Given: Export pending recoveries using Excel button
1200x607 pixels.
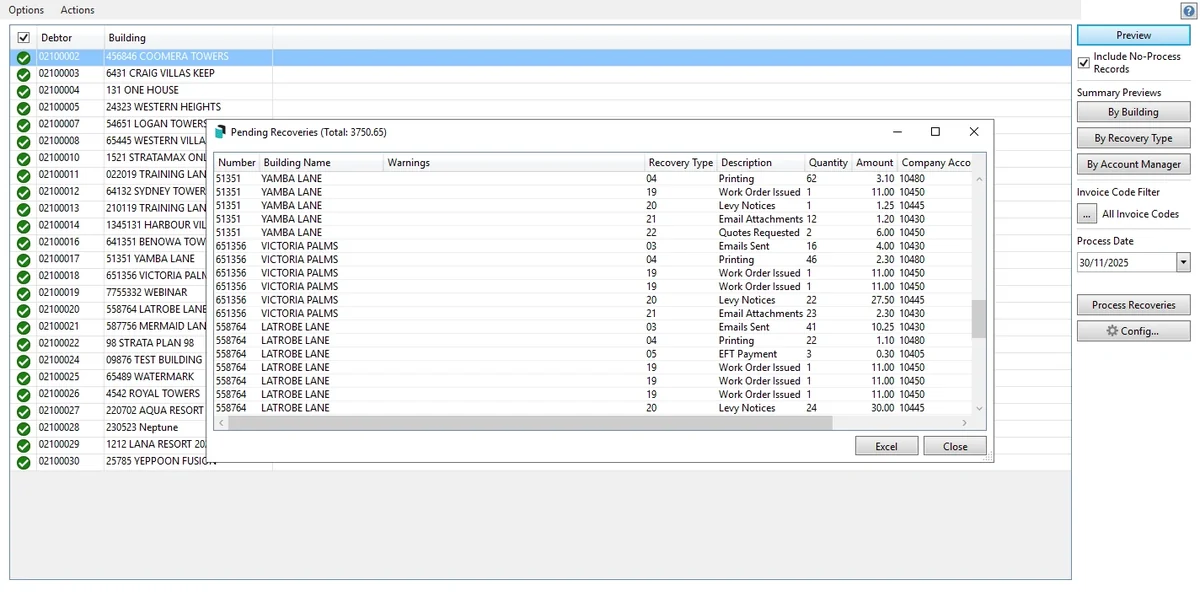Looking at the screenshot, I should pos(887,446).
